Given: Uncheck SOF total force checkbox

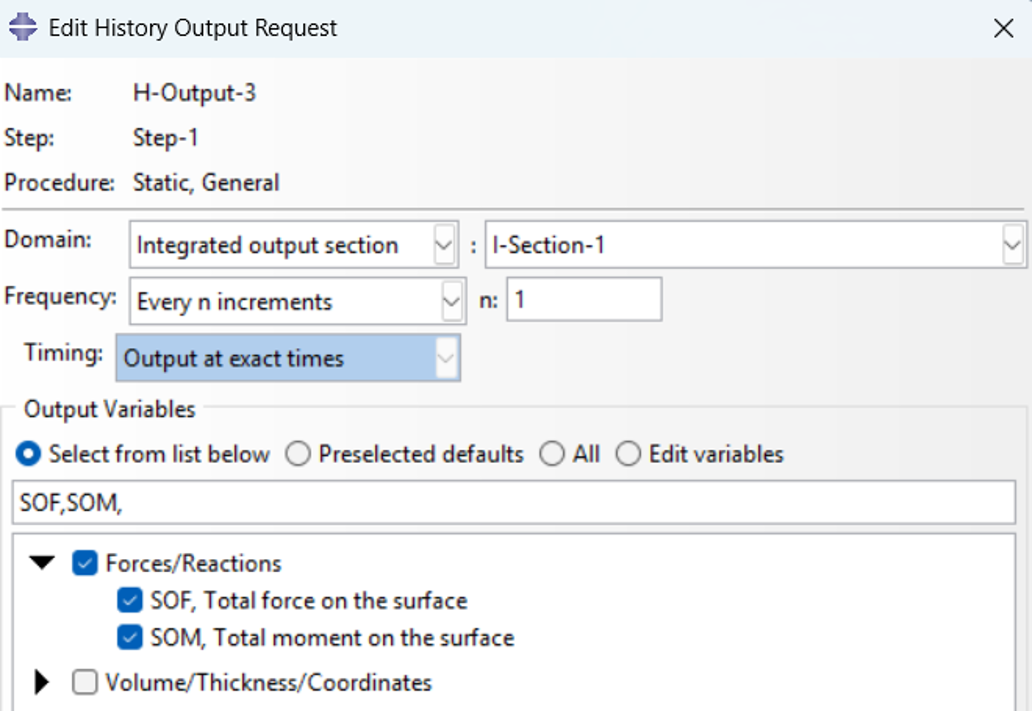Looking at the screenshot, I should 130,600.
